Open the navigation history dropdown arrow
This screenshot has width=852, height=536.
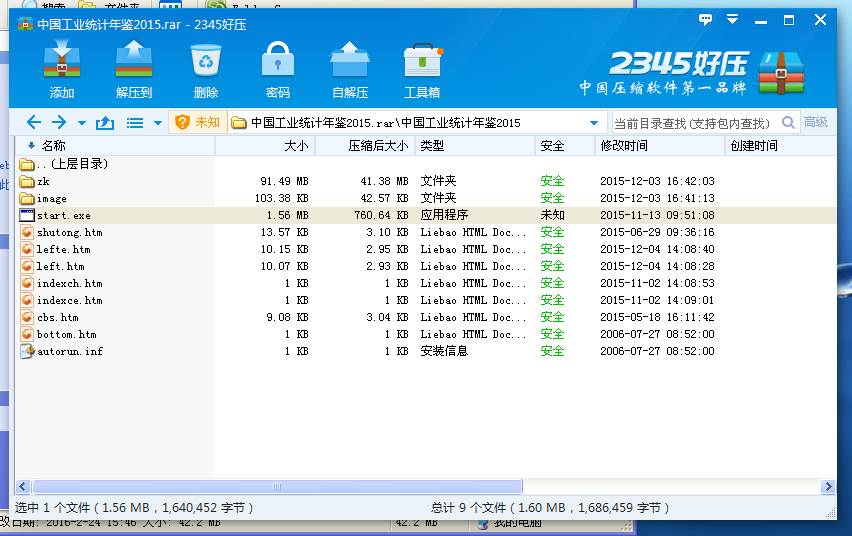[x=82, y=123]
